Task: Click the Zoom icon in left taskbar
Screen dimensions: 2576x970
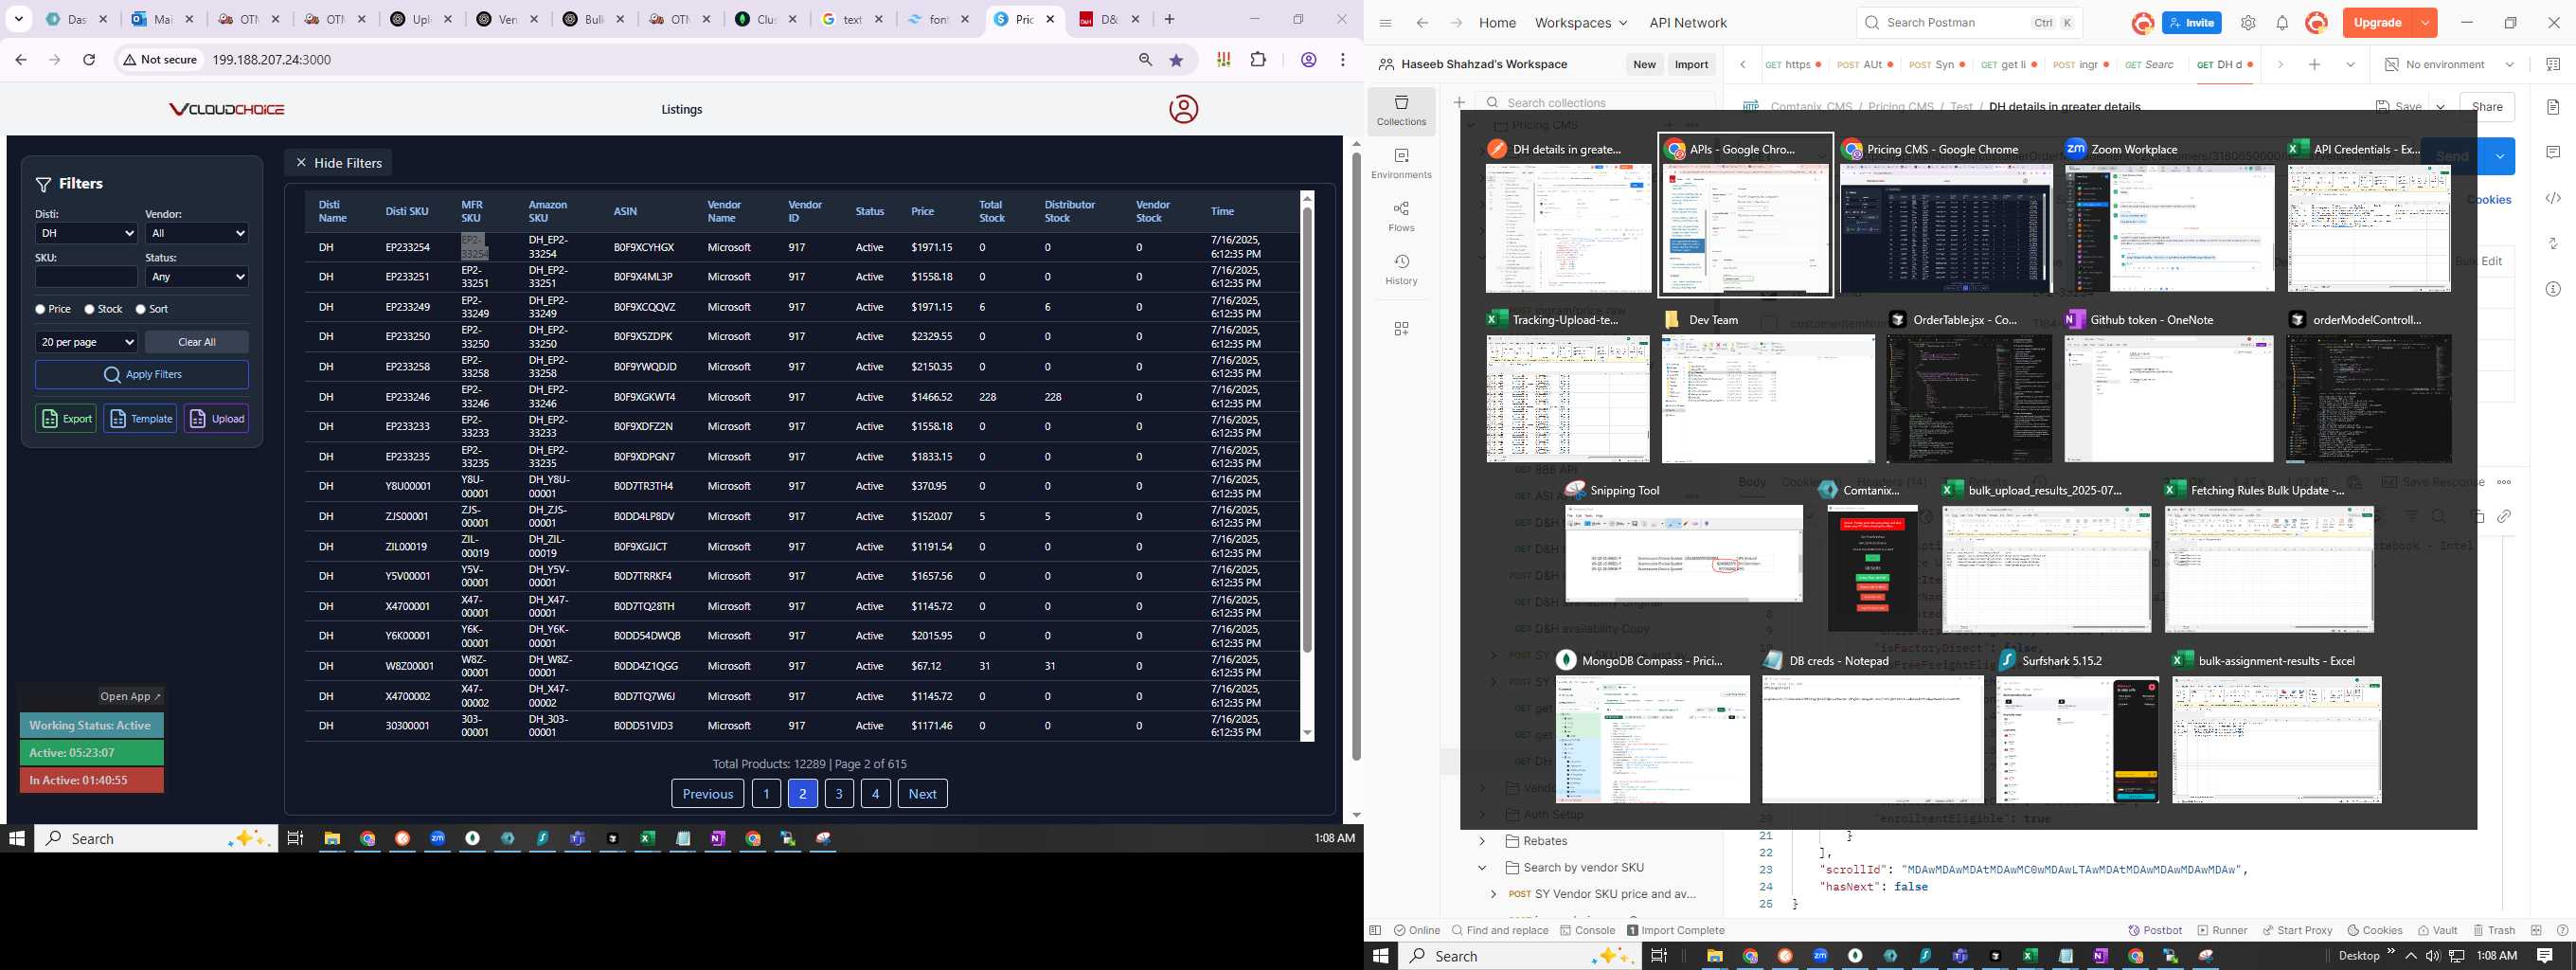Action: pos(437,839)
